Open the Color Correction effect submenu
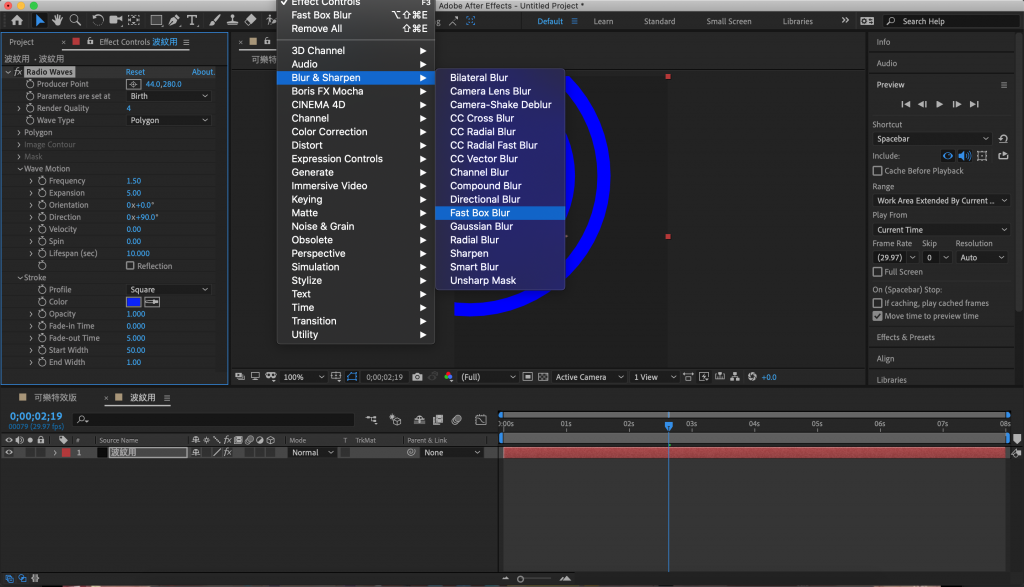 pyautogui.click(x=356, y=132)
